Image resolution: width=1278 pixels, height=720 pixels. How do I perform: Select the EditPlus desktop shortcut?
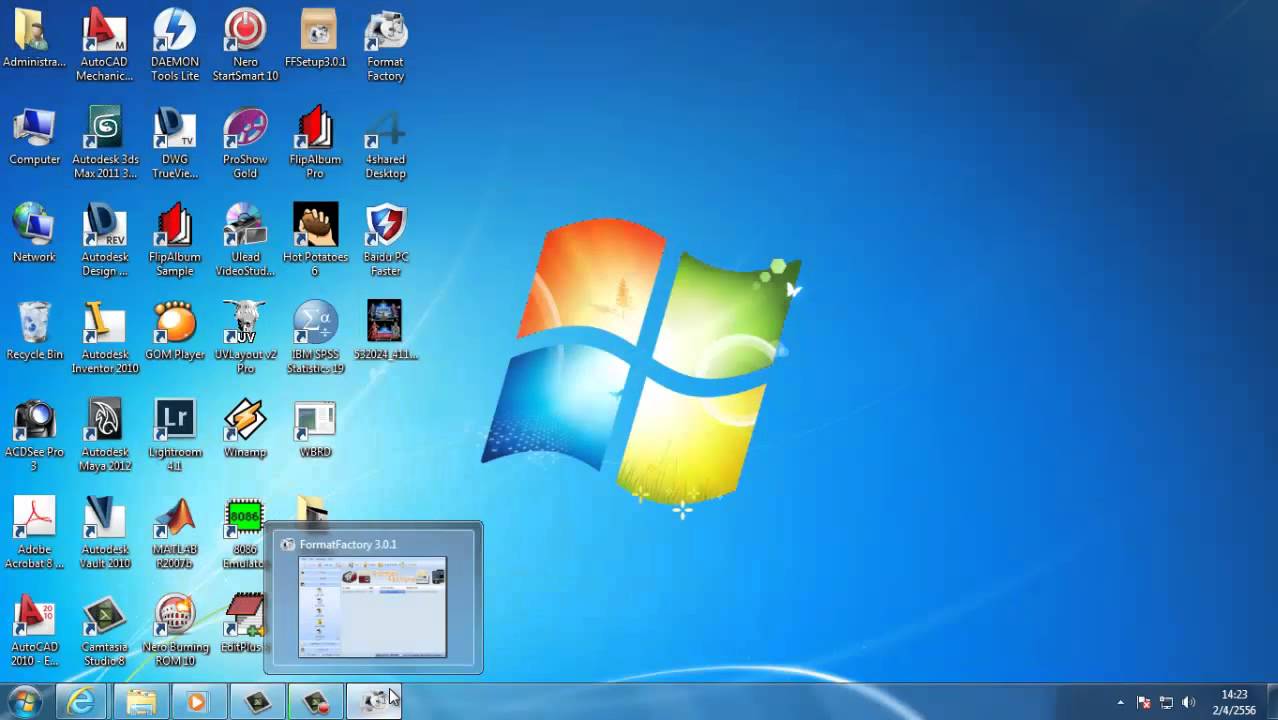click(243, 625)
